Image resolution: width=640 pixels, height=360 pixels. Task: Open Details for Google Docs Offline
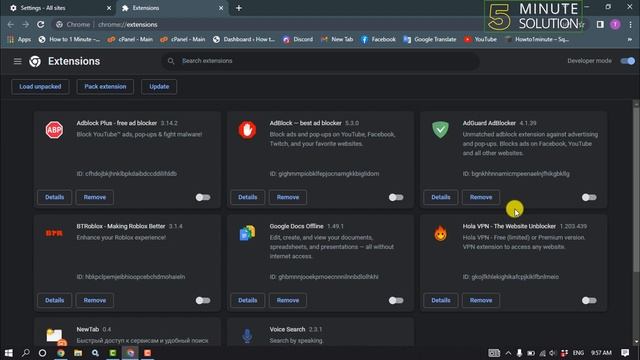(247, 300)
